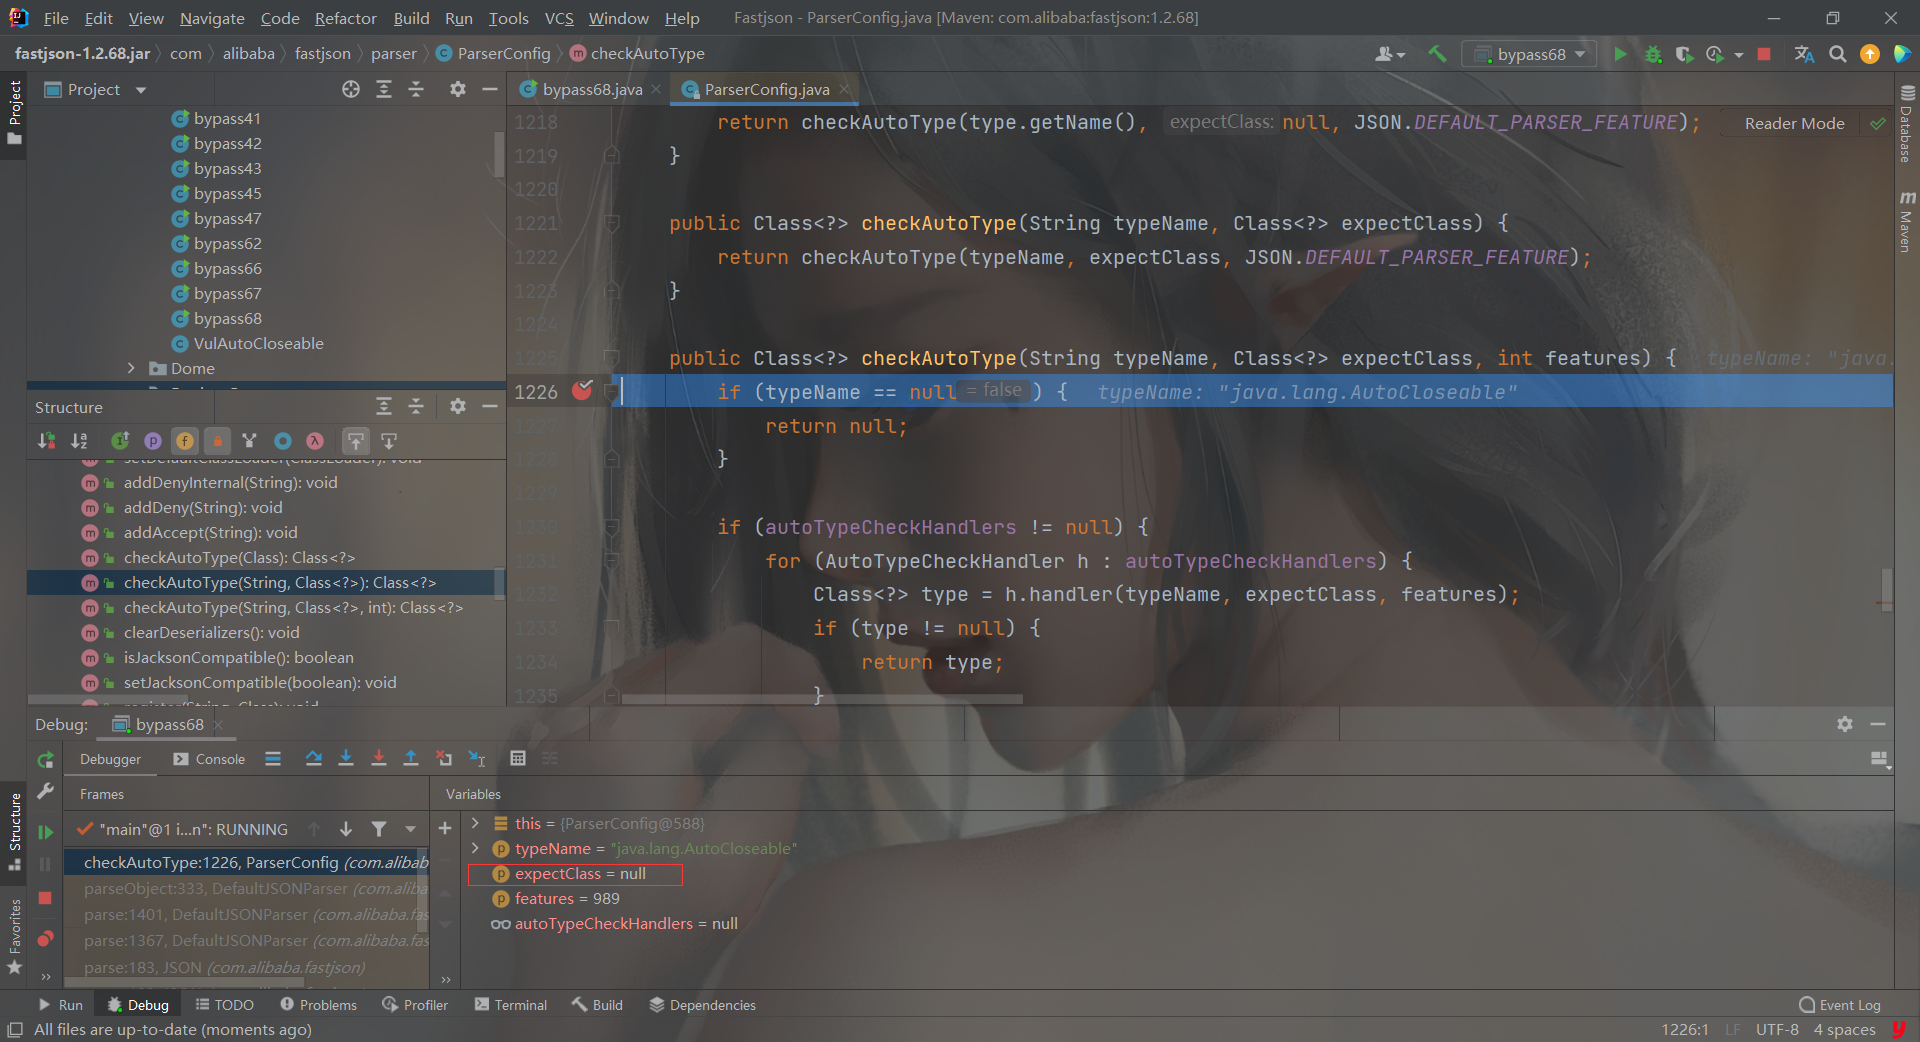Toggle Show Lambdas pink lambda icon
The width and height of the screenshot is (1920, 1042).
315,441
